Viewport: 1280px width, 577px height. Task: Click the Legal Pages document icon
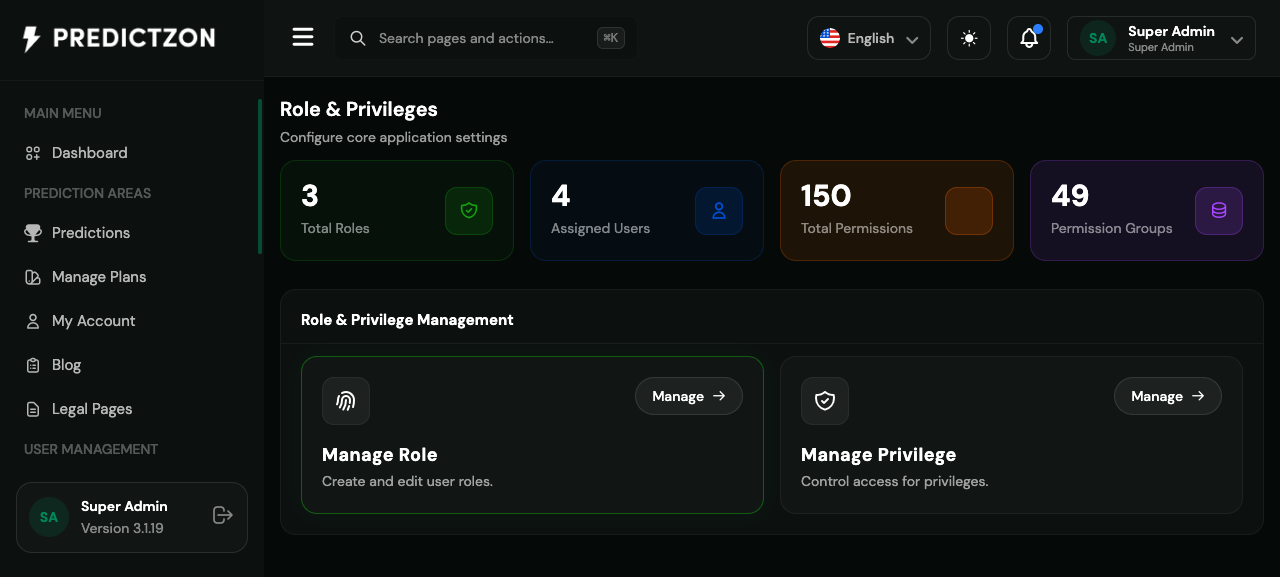[x=33, y=409]
